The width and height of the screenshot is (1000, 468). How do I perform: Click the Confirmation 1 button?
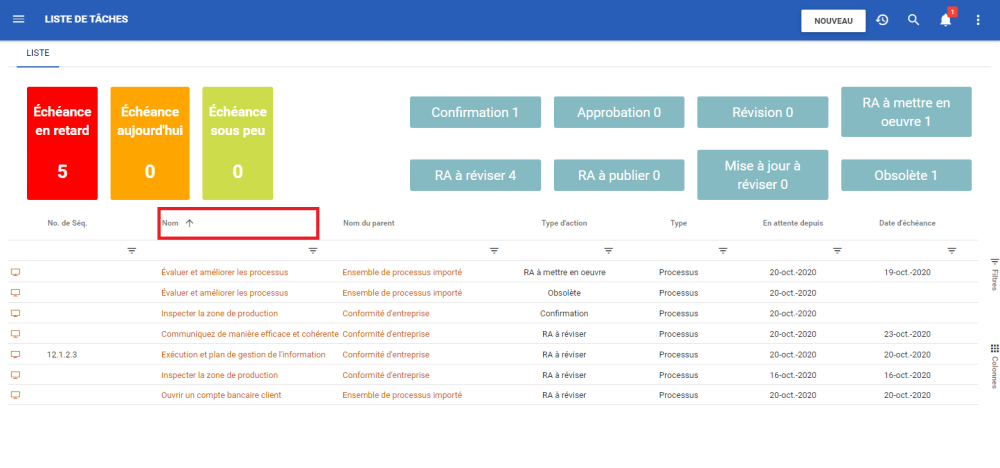(x=475, y=112)
